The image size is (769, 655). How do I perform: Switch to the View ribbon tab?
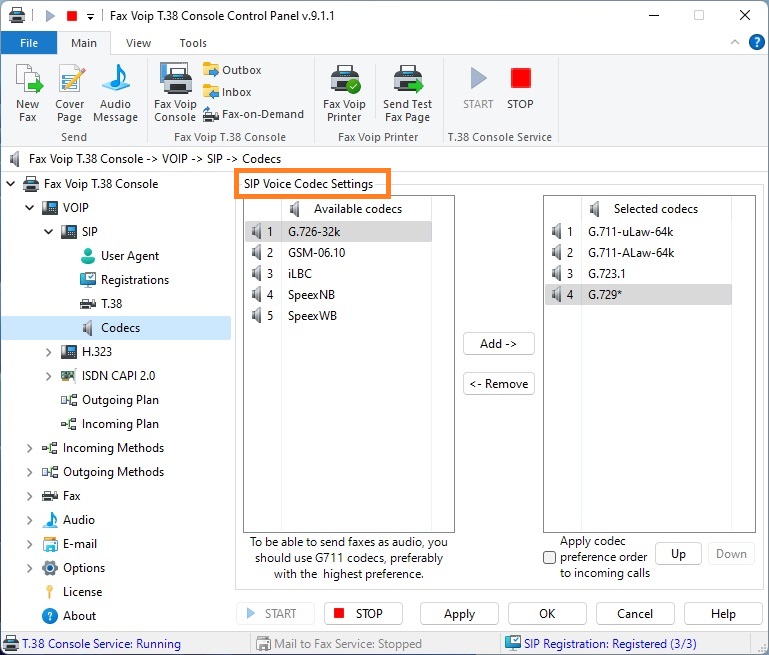click(x=138, y=43)
